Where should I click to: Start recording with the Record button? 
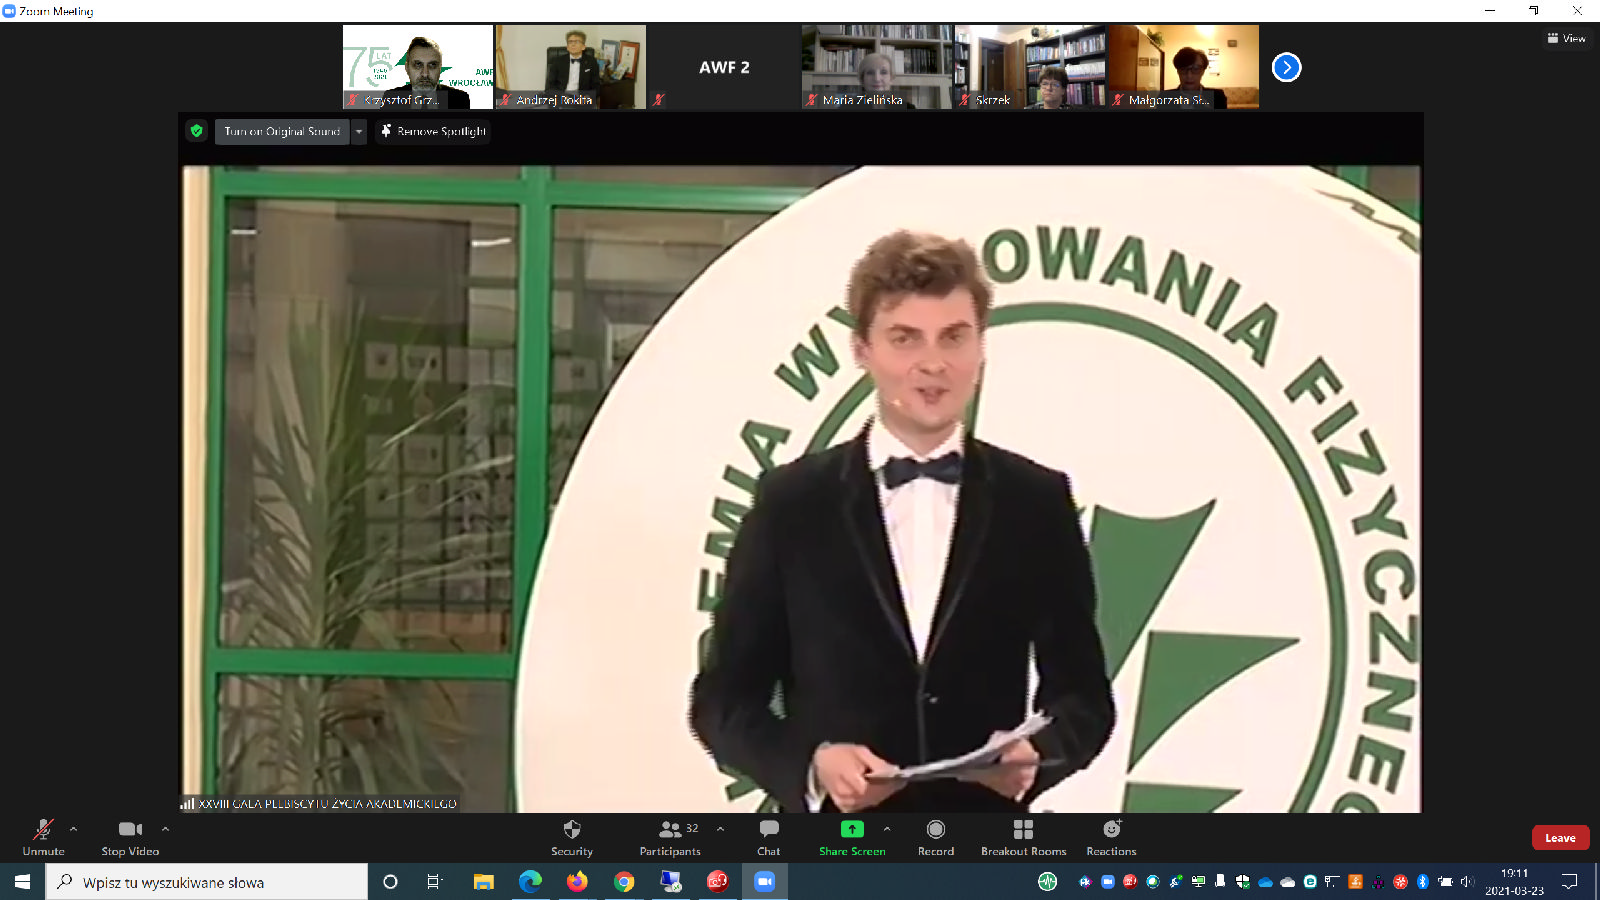click(936, 838)
